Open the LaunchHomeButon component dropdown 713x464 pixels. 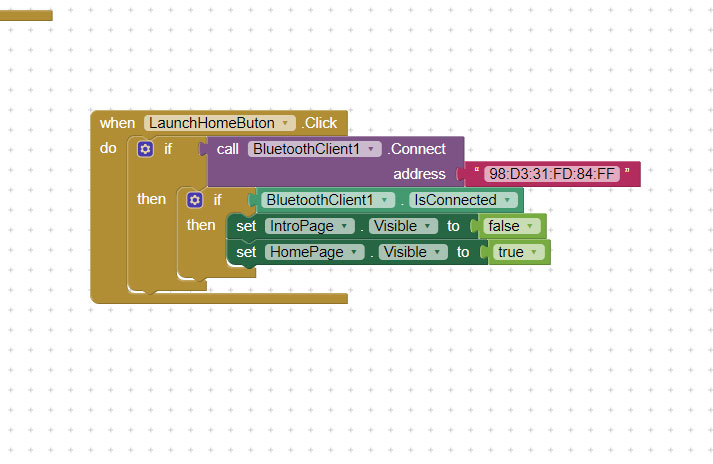220,123
